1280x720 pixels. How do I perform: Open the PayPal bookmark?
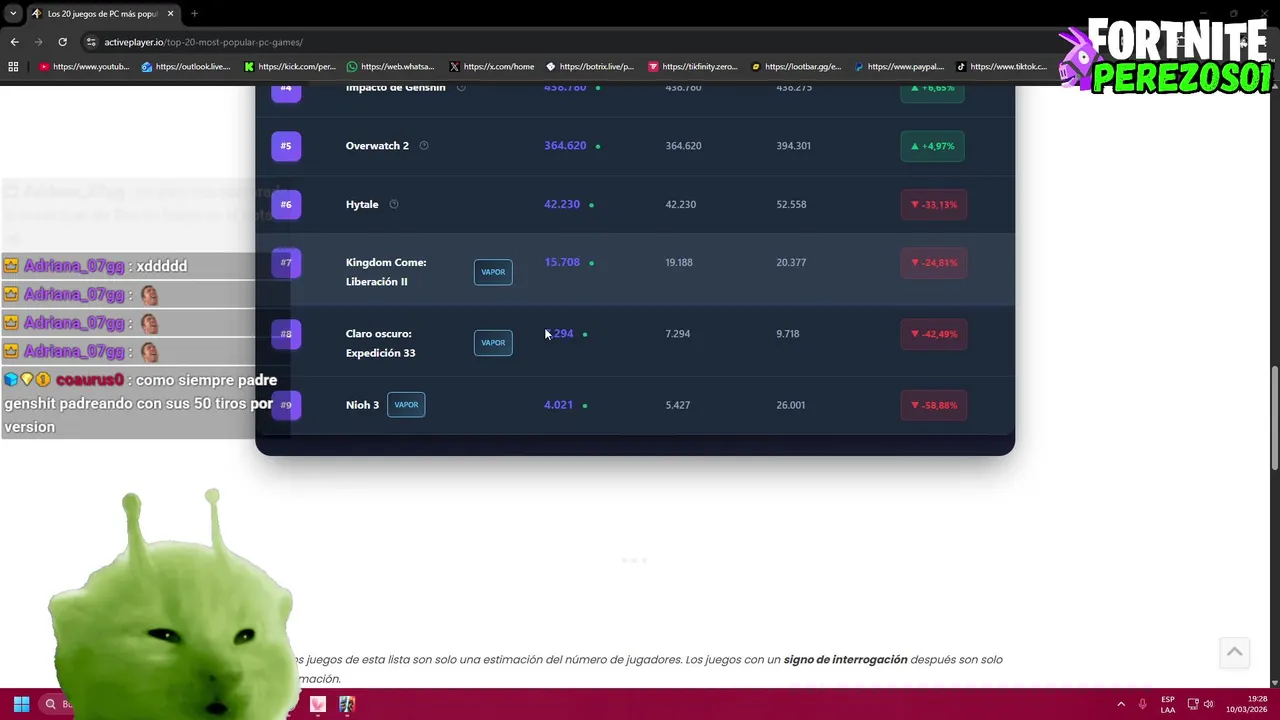click(899, 67)
